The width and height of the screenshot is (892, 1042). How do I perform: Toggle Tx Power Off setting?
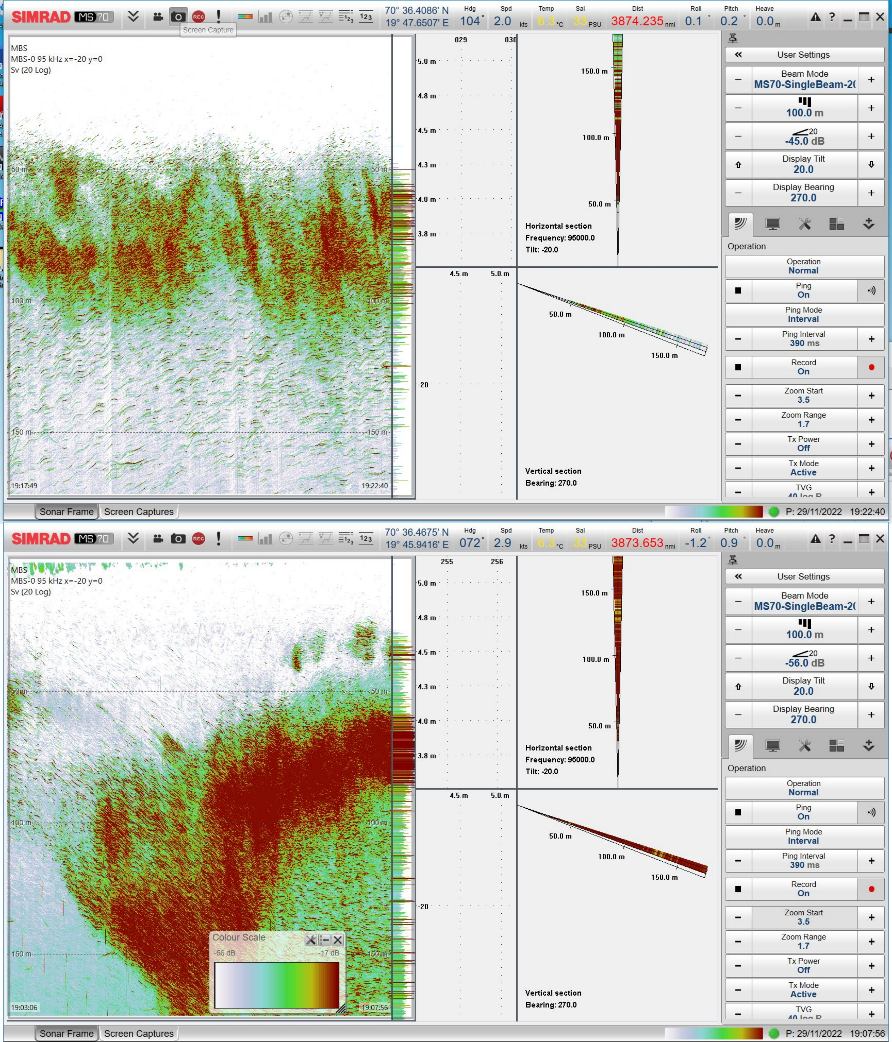804,443
